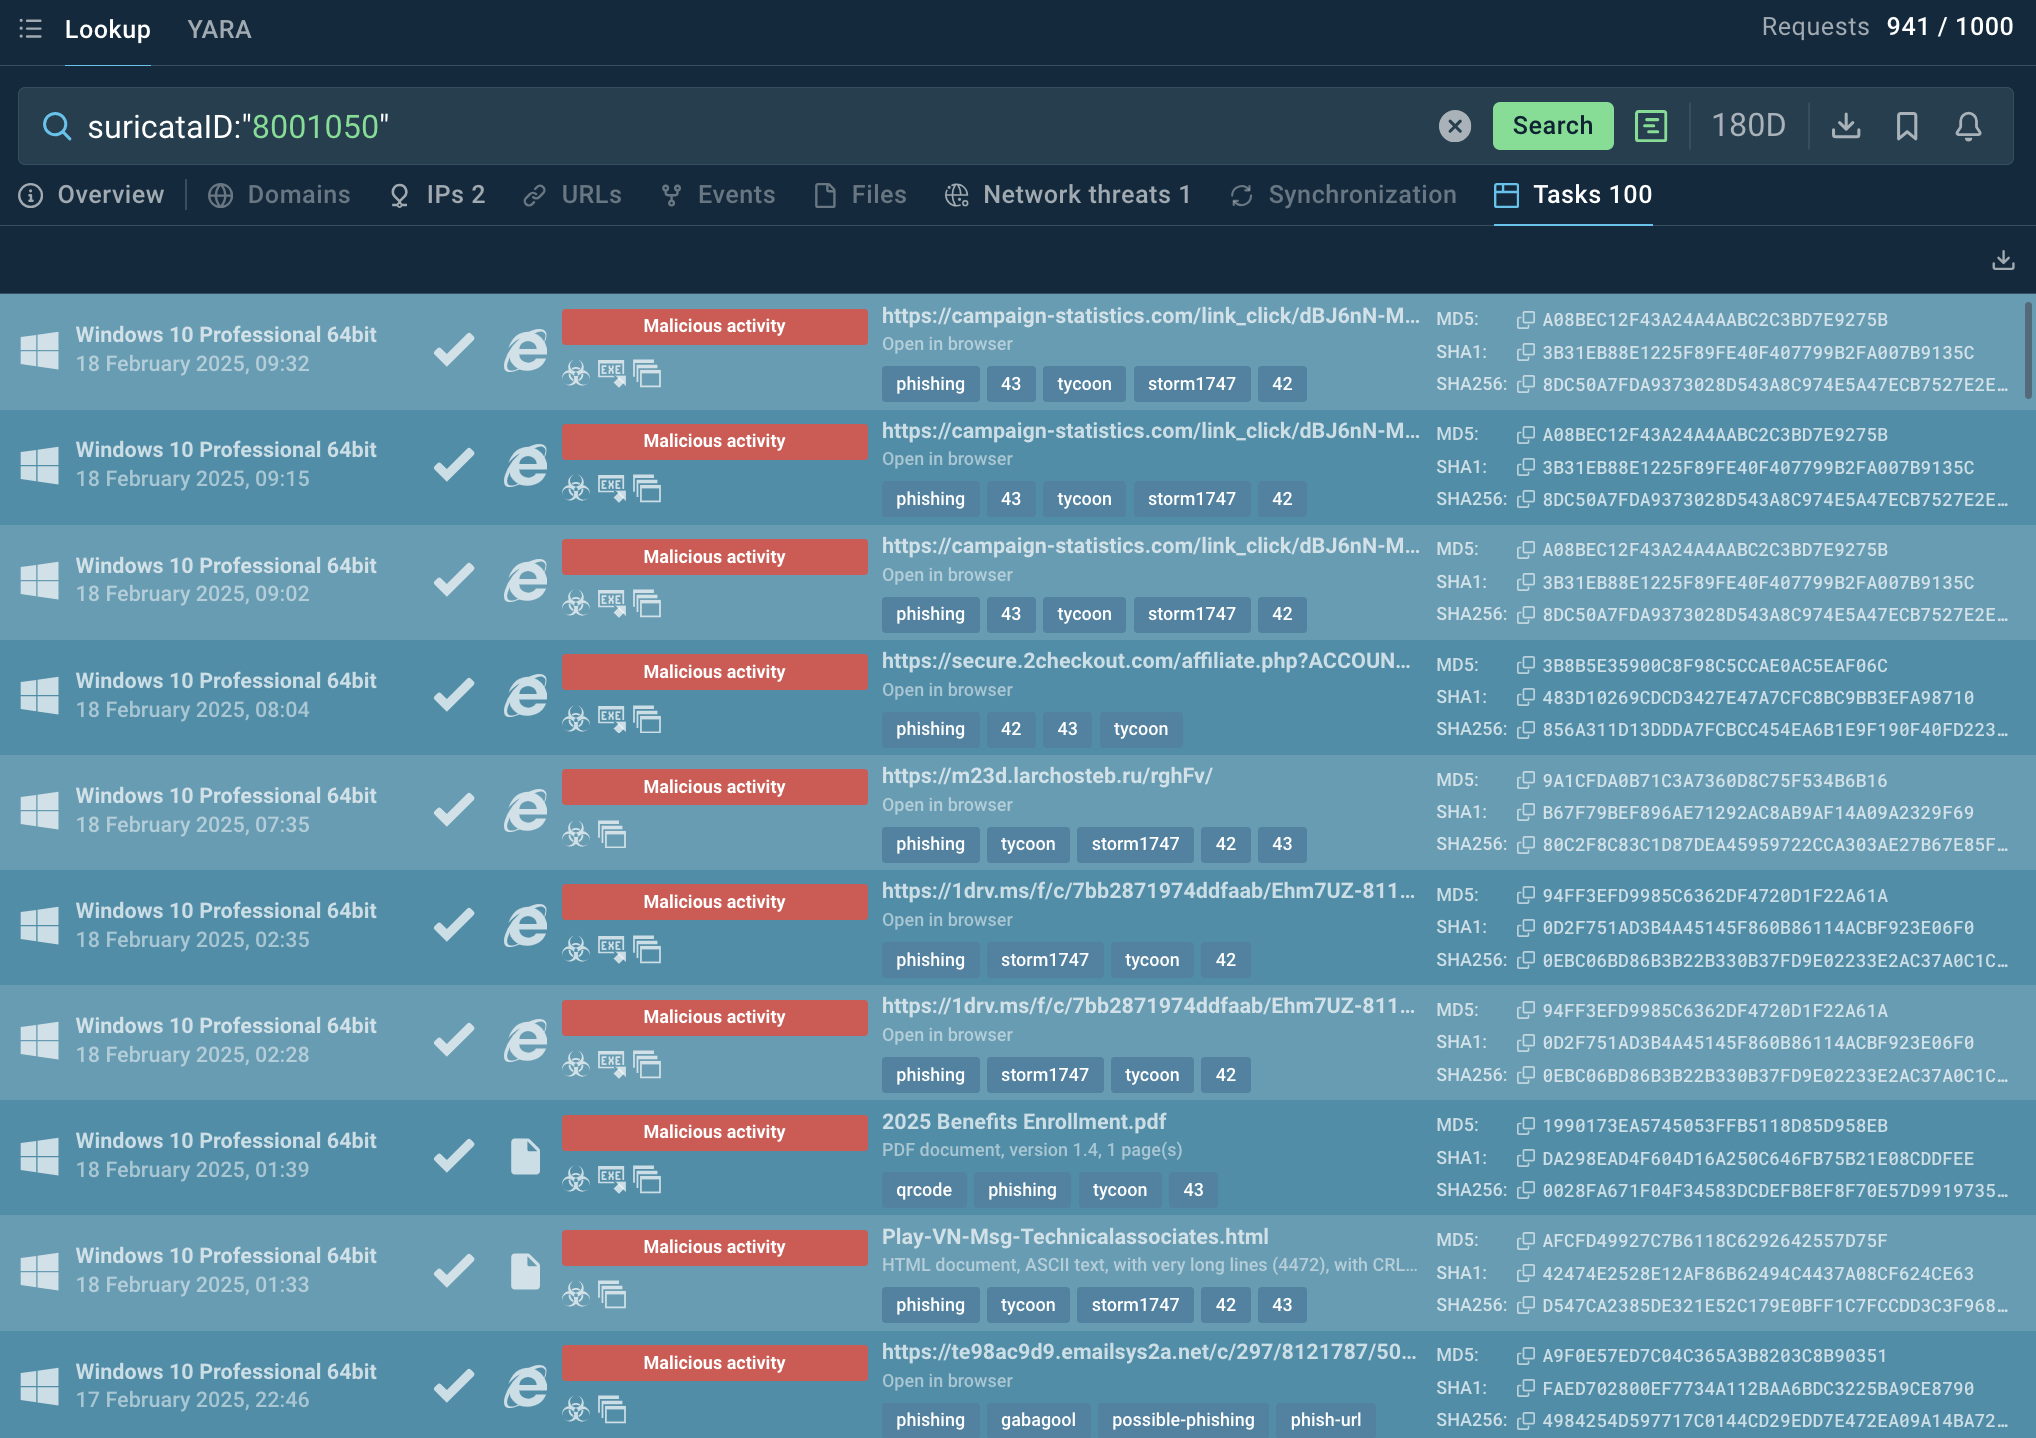Click the green Search button
The width and height of the screenshot is (2036, 1438).
click(x=1552, y=126)
